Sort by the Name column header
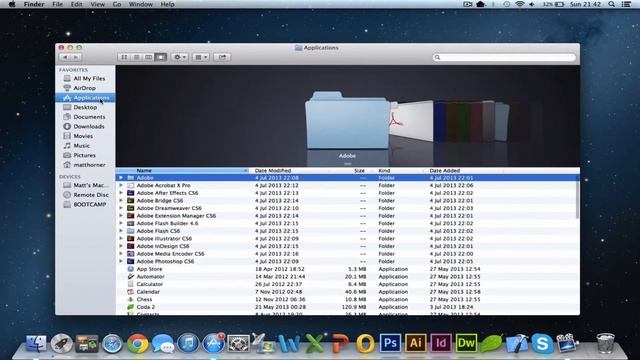The width and height of the screenshot is (640, 360). [x=183, y=171]
